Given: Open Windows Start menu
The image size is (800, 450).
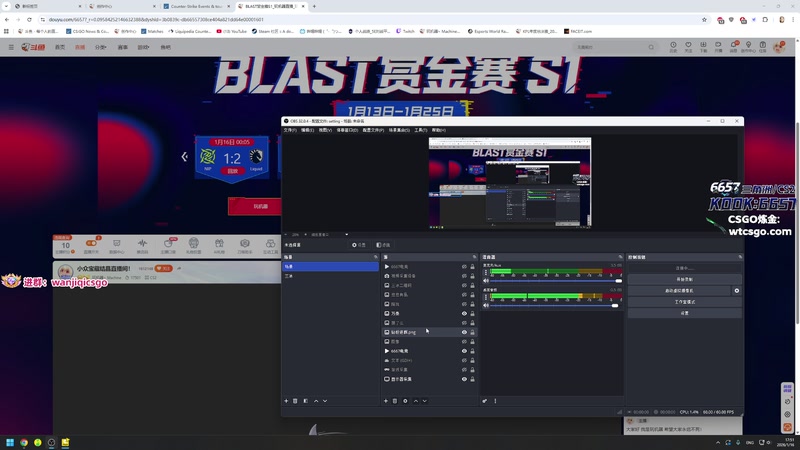Looking at the screenshot, I should point(10,442).
